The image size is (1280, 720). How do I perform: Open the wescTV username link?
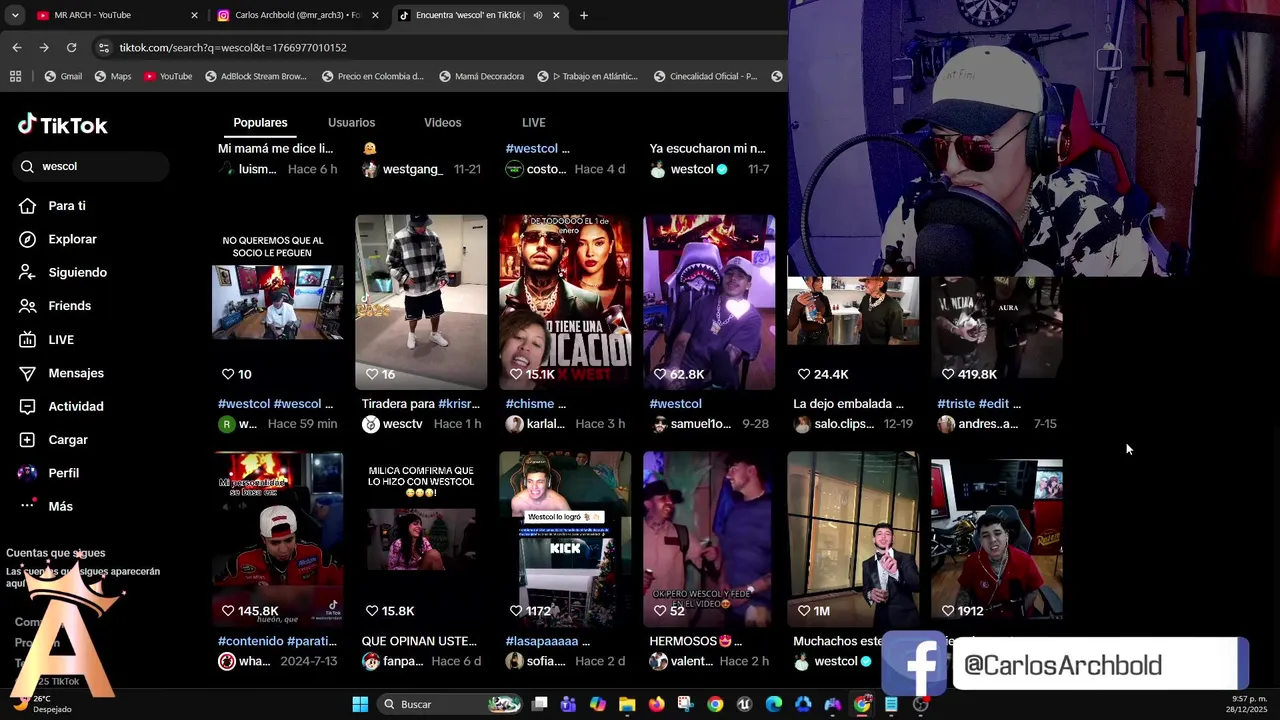click(403, 424)
